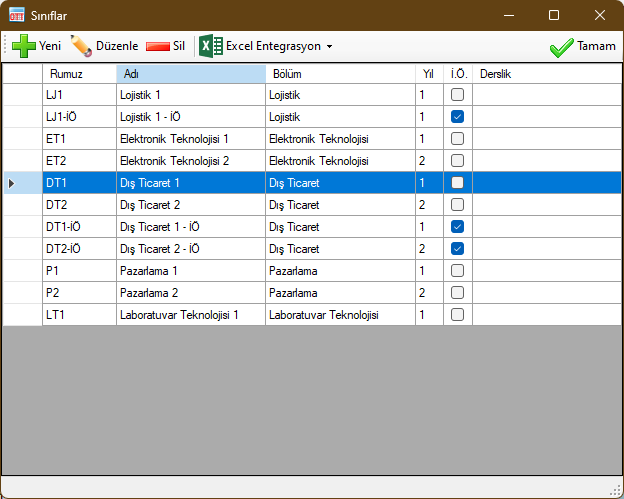Click the red minus Sil icon
The width and height of the screenshot is (624, 499).
tap(157, 46)
